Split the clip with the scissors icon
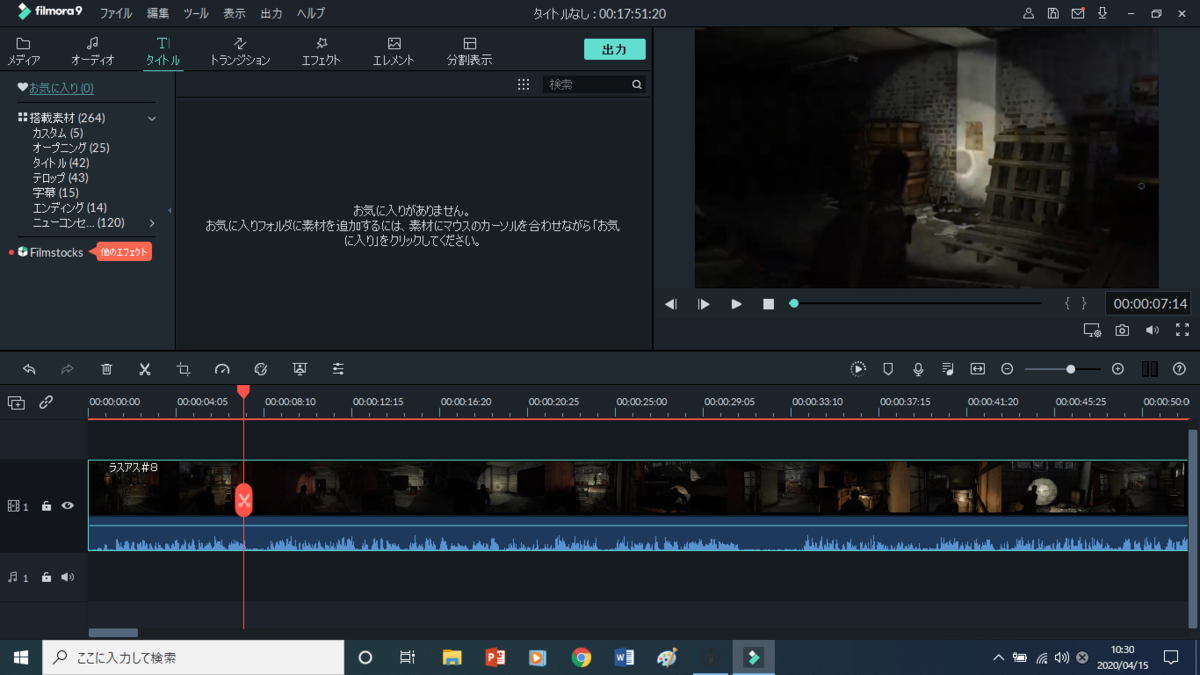This screenshot has height=675, width=1200. tap(145, 369)
